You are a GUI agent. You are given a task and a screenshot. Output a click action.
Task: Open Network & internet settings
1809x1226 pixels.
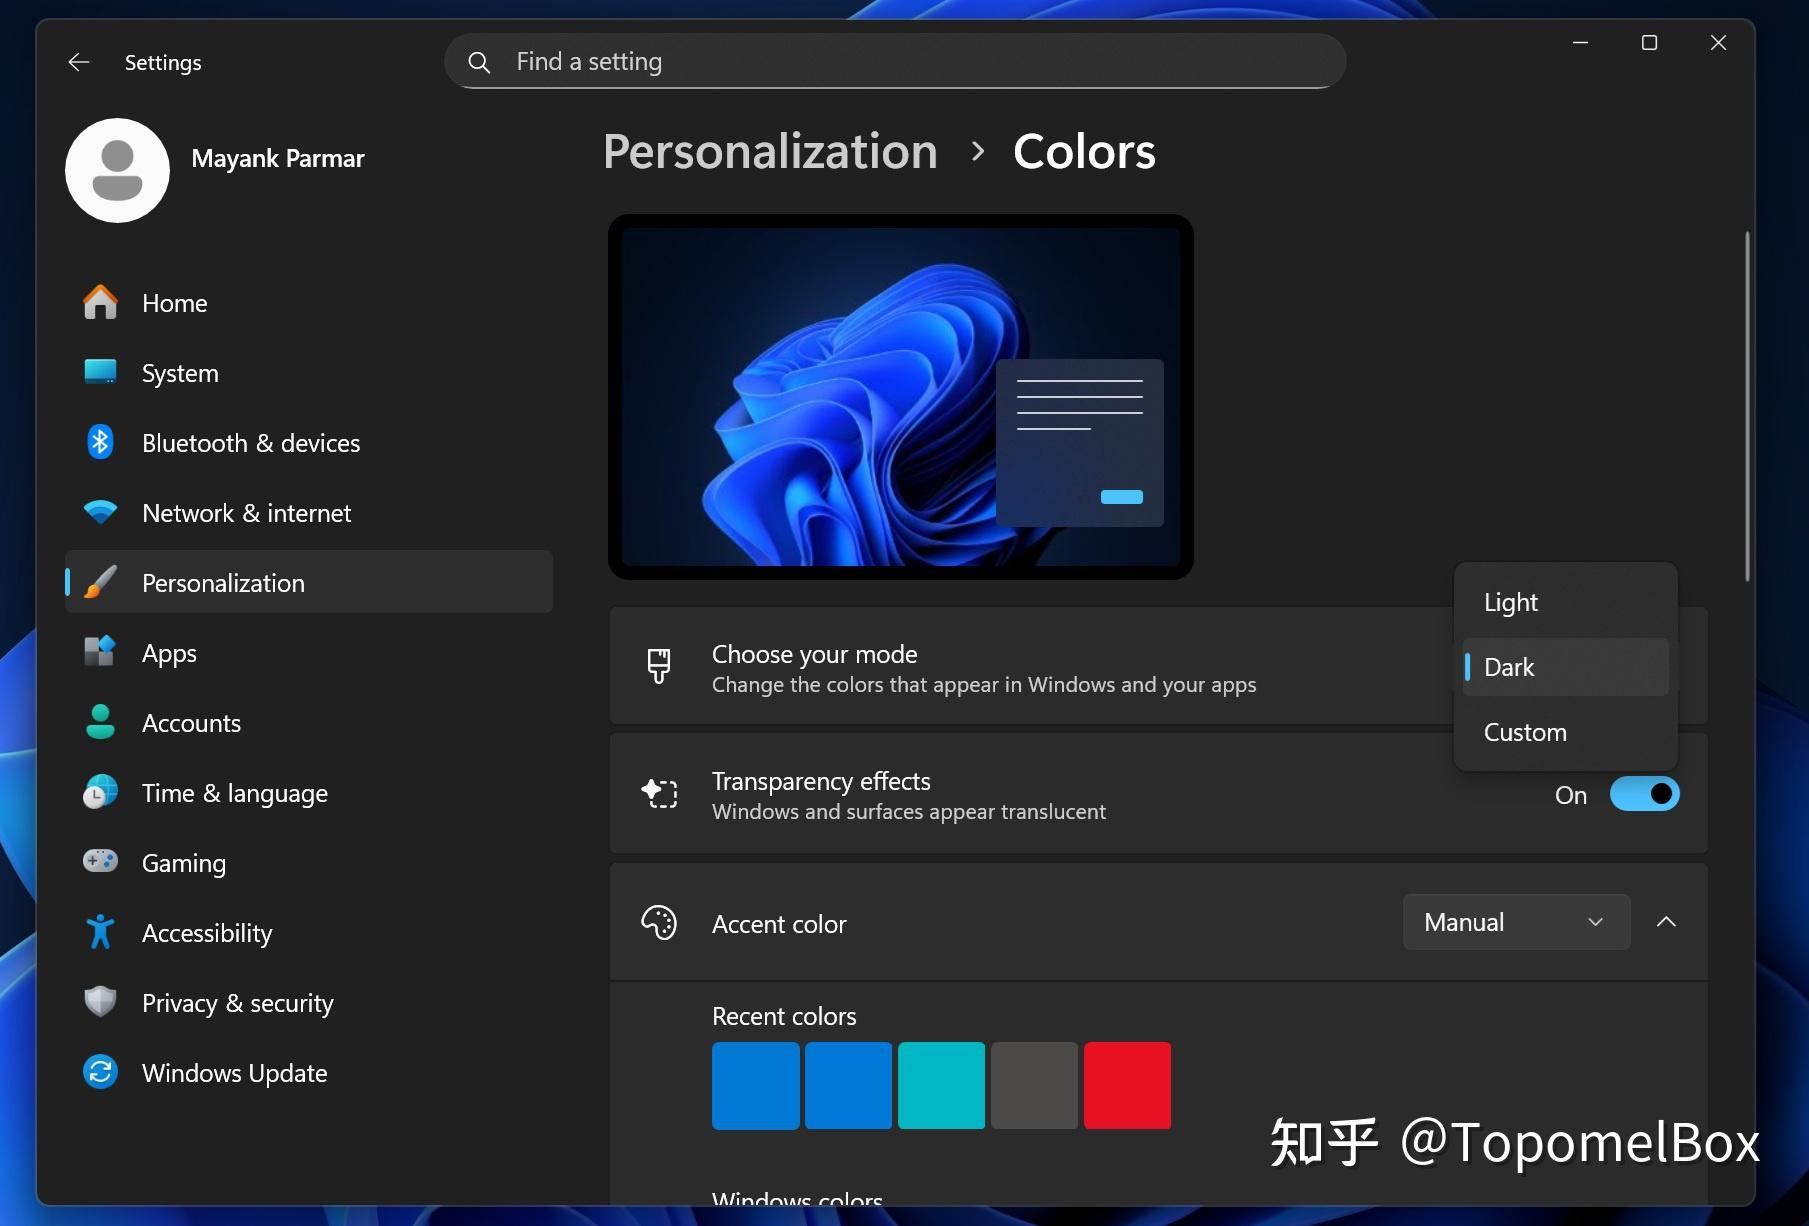pos(309,512)
